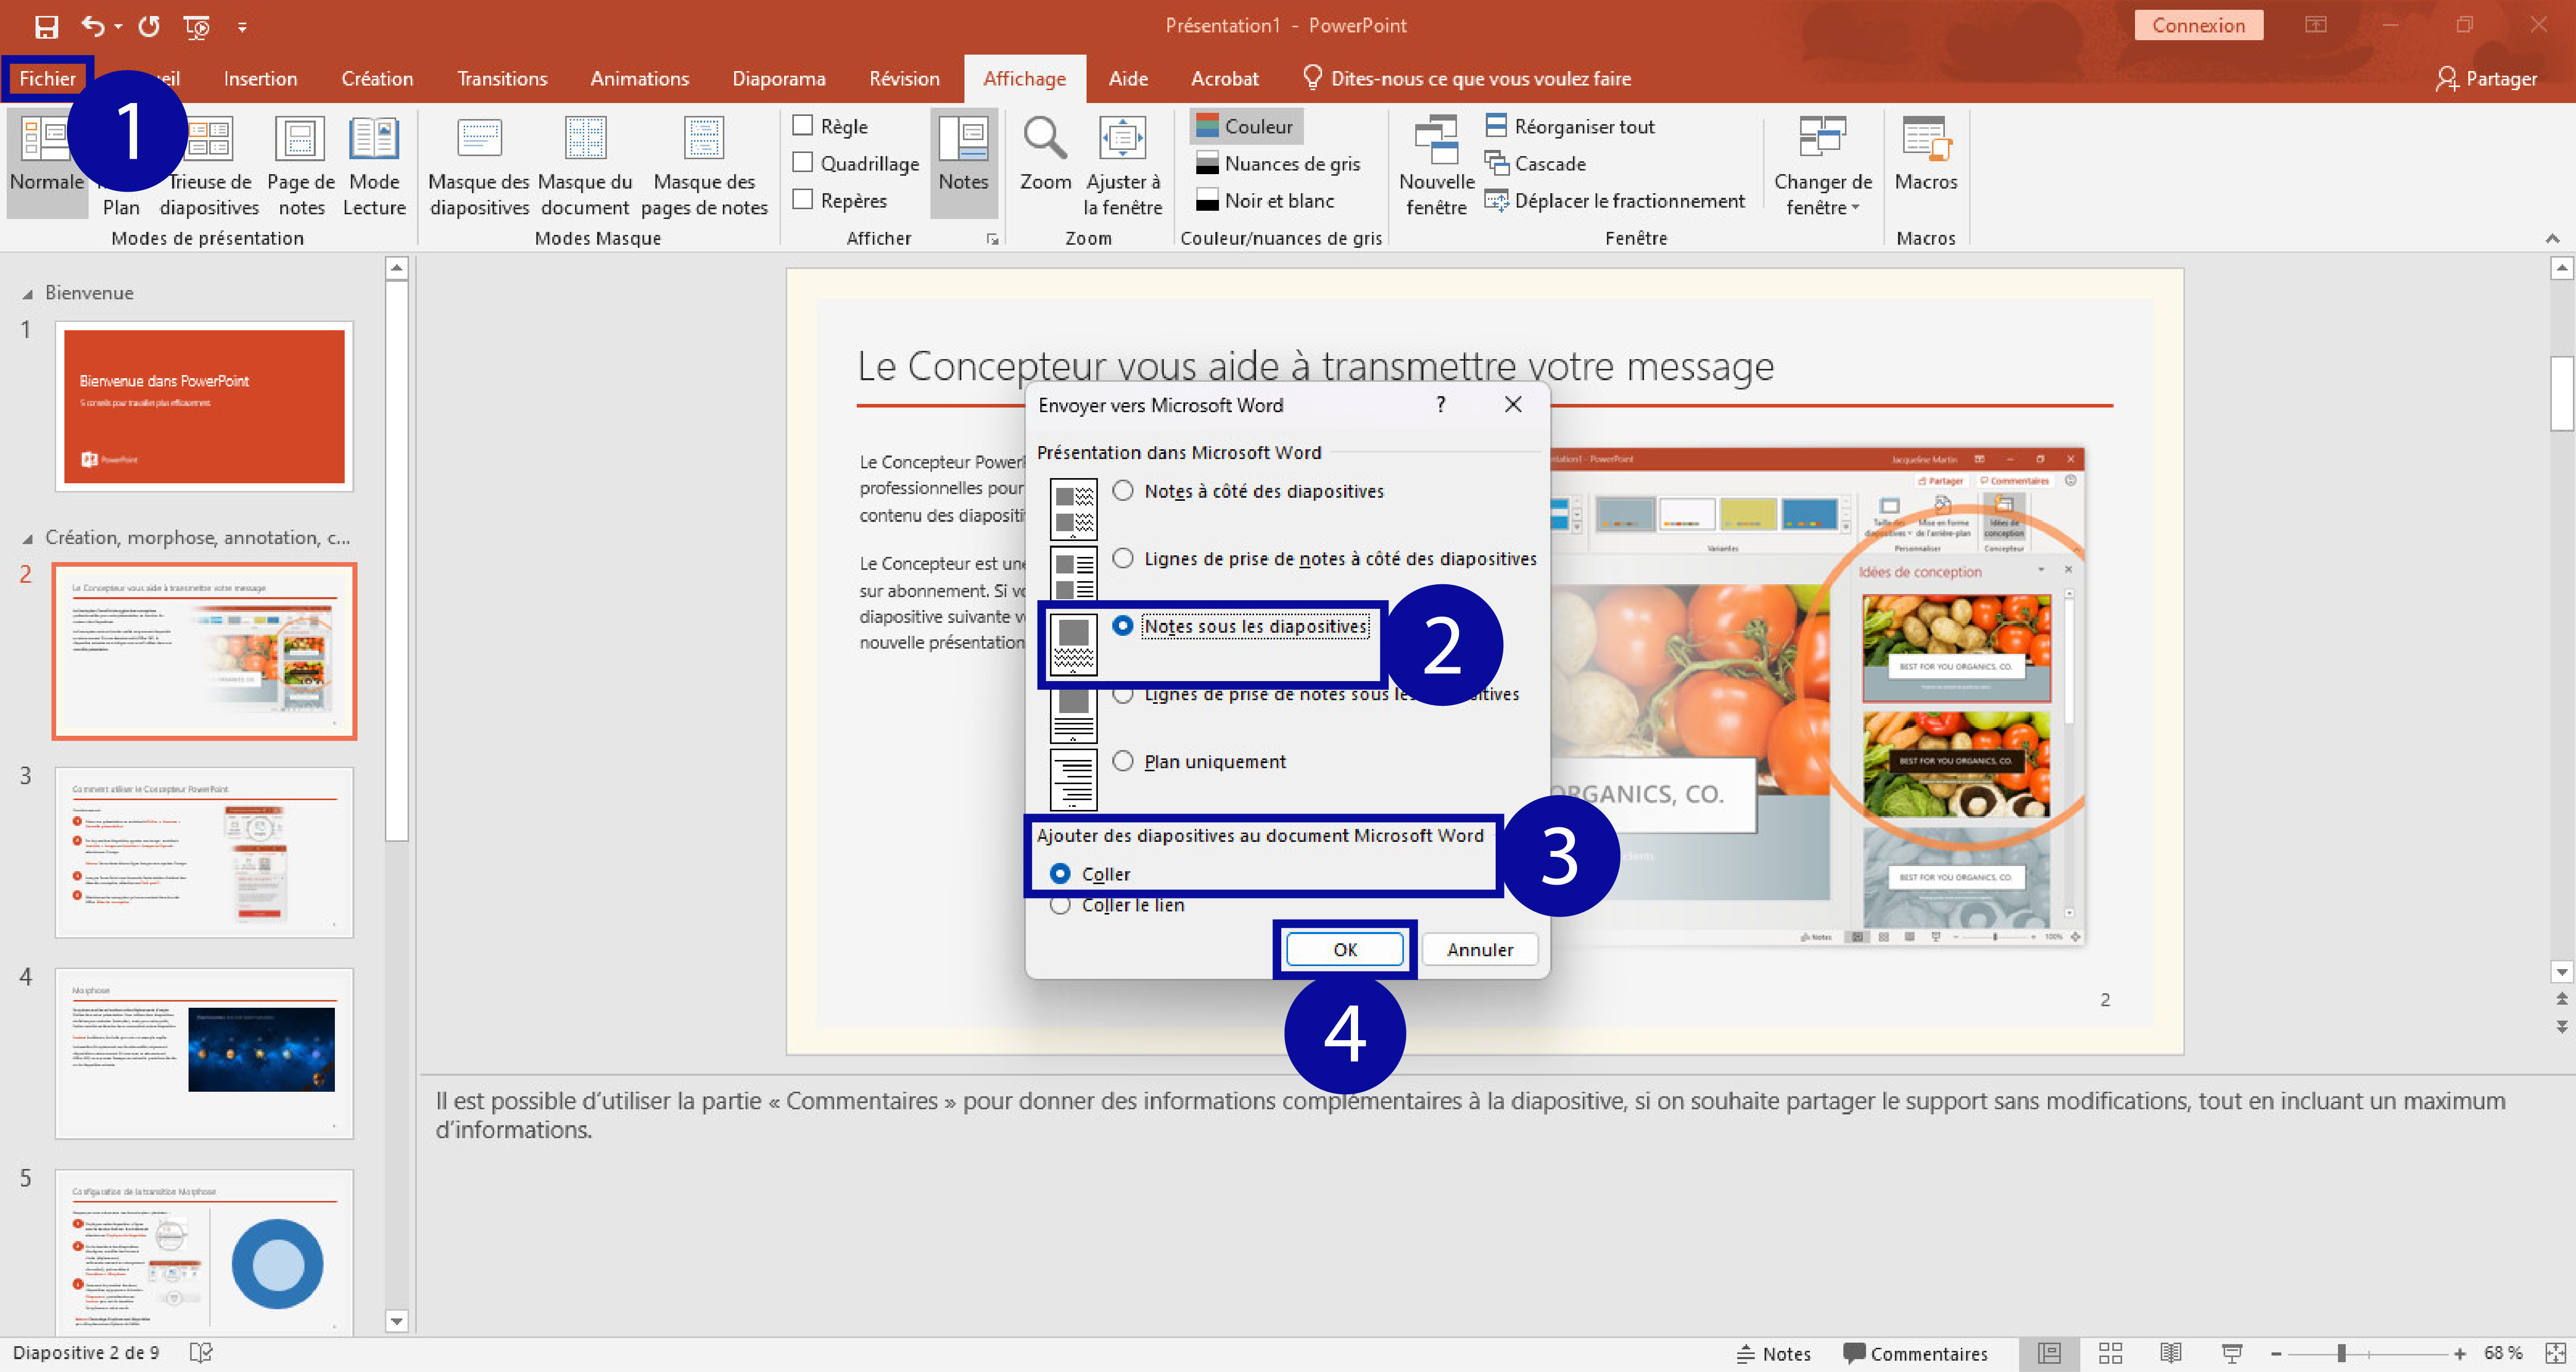The width and height of the screenshot is (2576, 1372).
Task: Collapse the Bienvenue section
Action: click(28, 294)
